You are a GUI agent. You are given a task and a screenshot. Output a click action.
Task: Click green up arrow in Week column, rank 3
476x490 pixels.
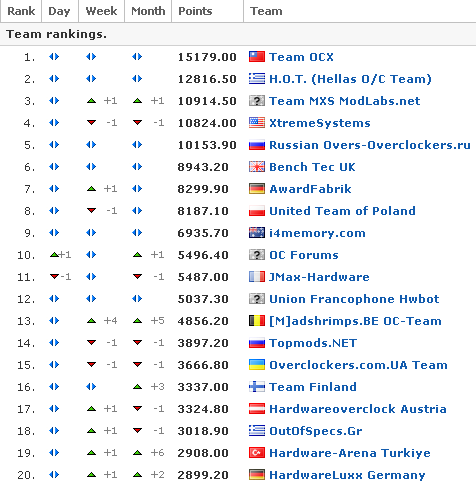coord(91,101)
